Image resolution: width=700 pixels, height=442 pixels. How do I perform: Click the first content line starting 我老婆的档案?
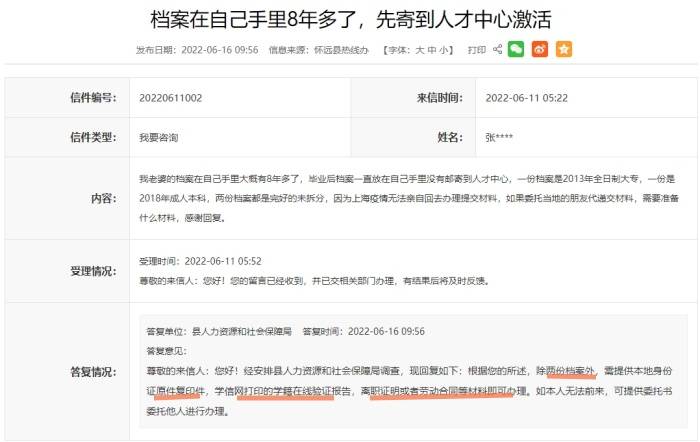coord(407,179)
